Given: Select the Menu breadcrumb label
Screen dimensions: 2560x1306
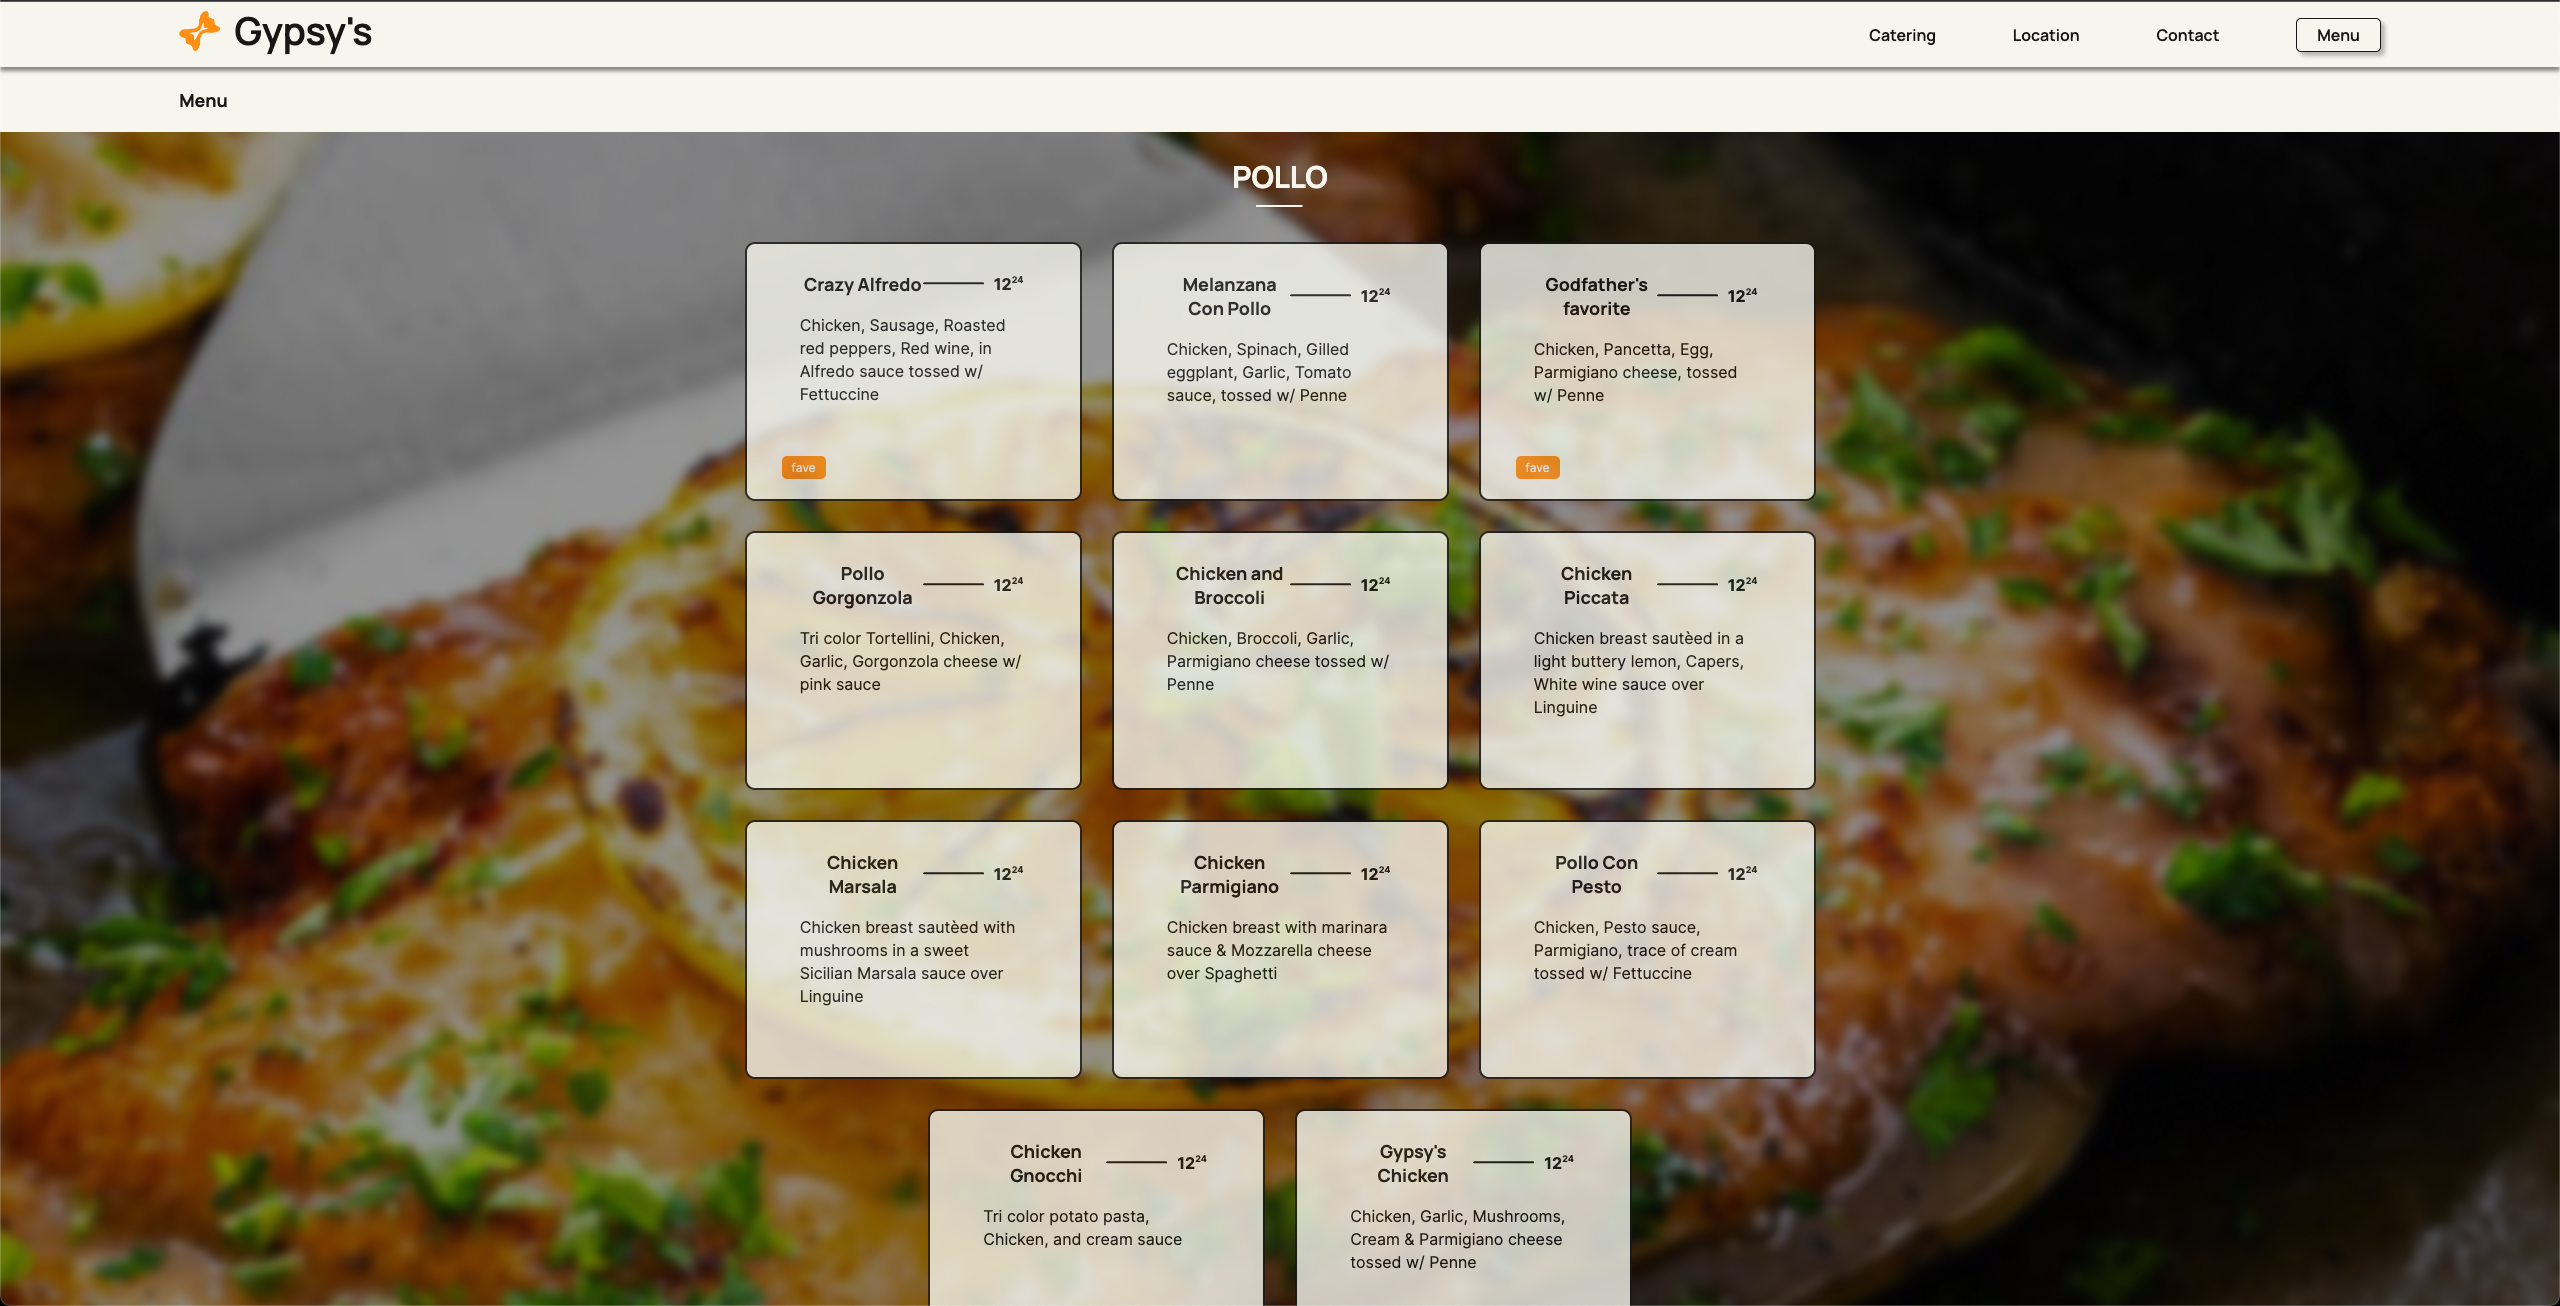Looking at the screenshot, I should [x=203, y=101].
